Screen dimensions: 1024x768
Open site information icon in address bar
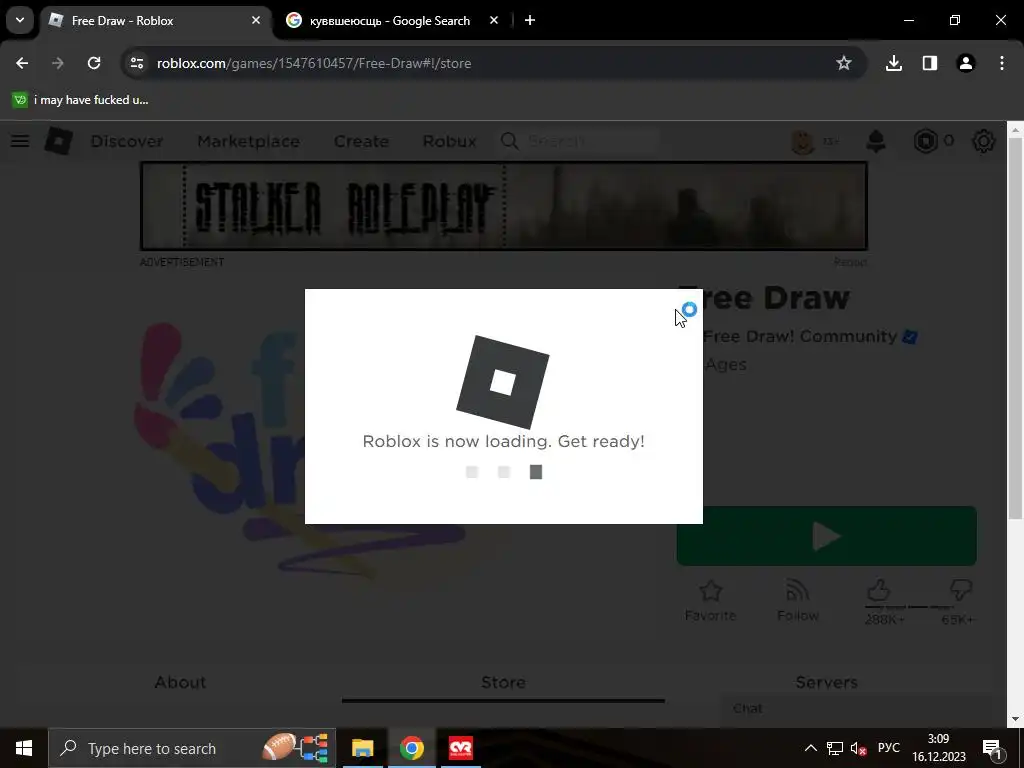tap(136, 63)
